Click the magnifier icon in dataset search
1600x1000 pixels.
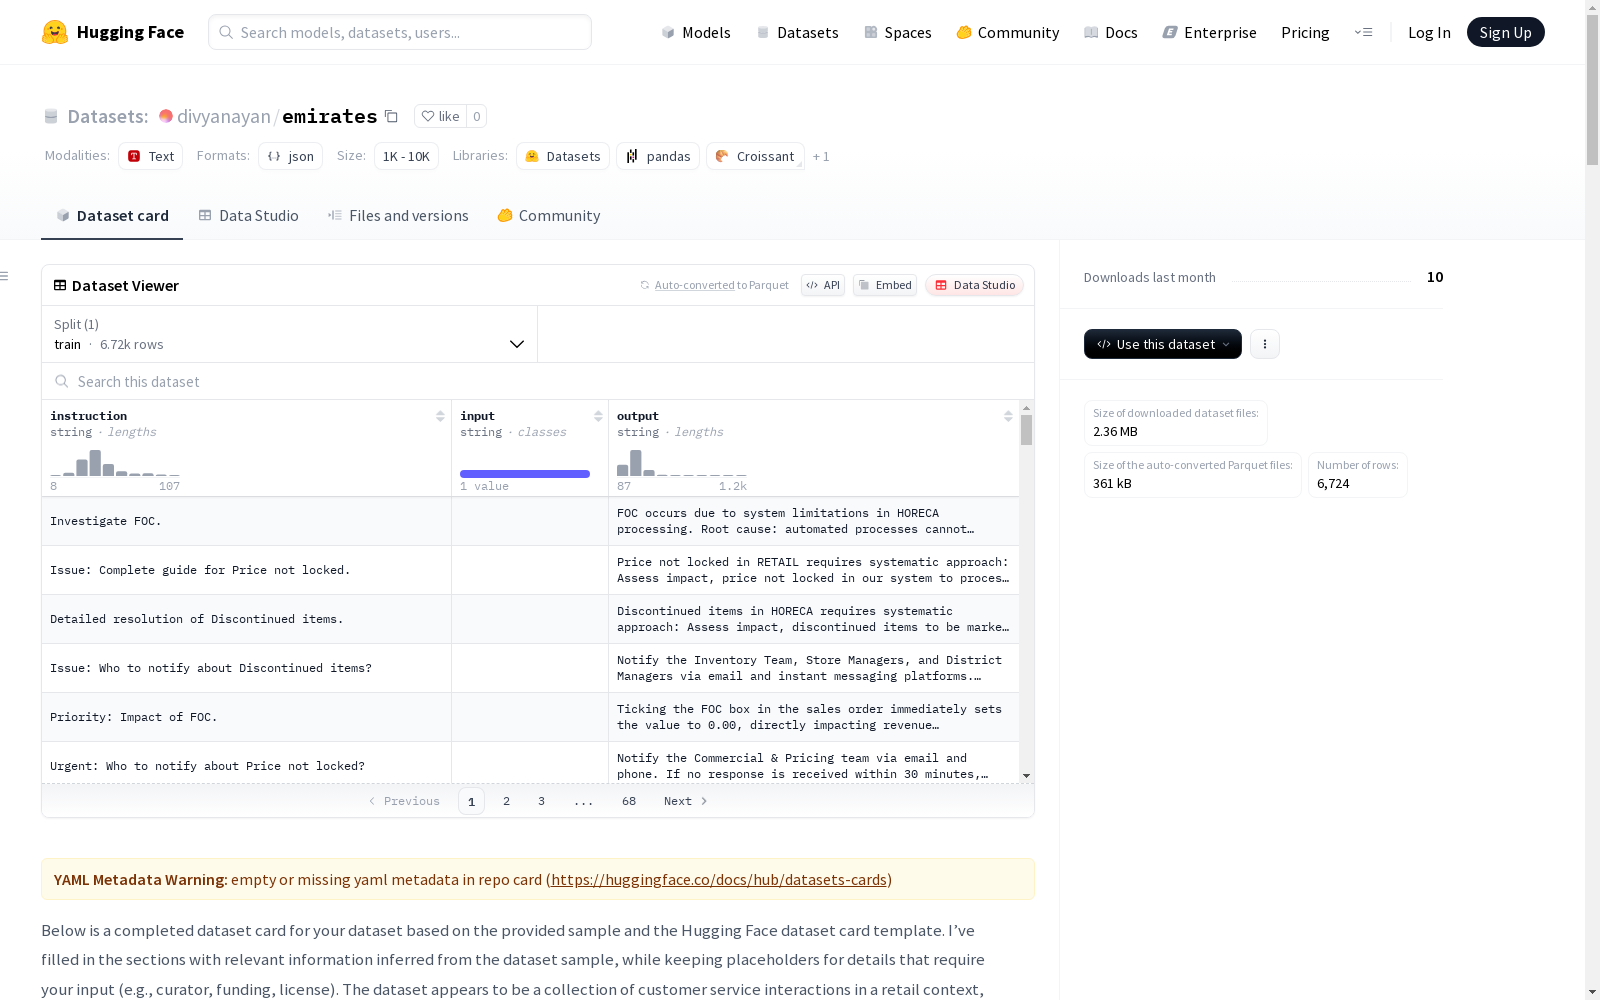coord(62,381)
